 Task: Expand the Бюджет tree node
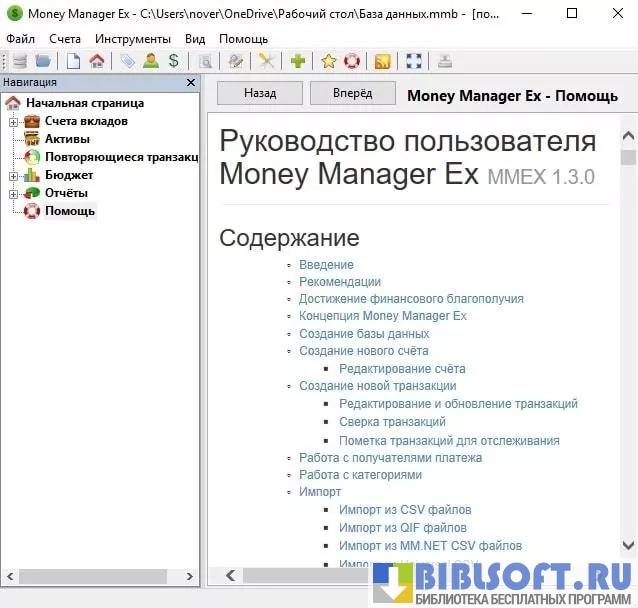pyautogui.click(x=14, y=175)
